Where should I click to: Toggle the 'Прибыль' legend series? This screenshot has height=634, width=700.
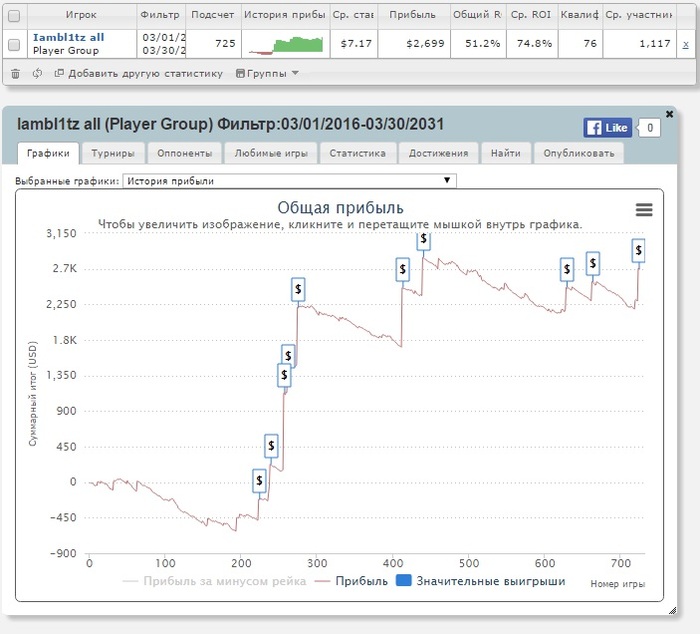pyautogui.click(x=351, y=581)
